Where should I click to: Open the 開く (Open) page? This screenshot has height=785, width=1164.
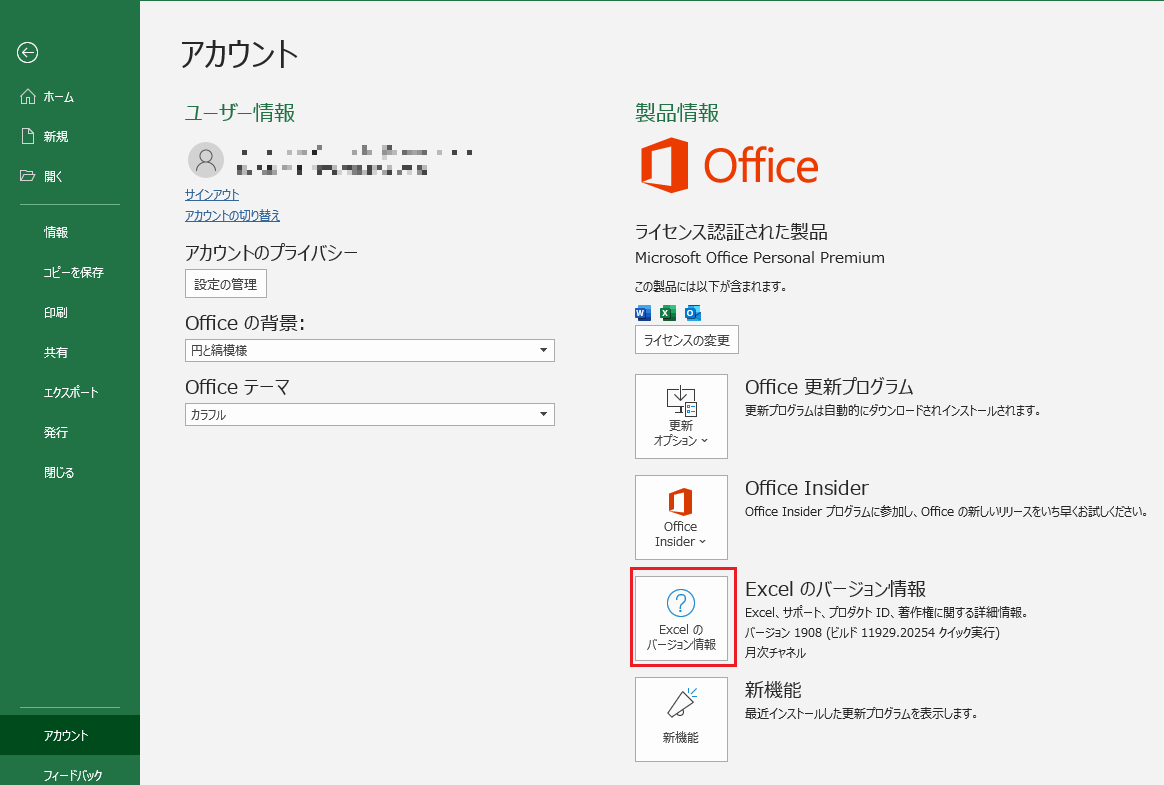click(x=53, y=176)
